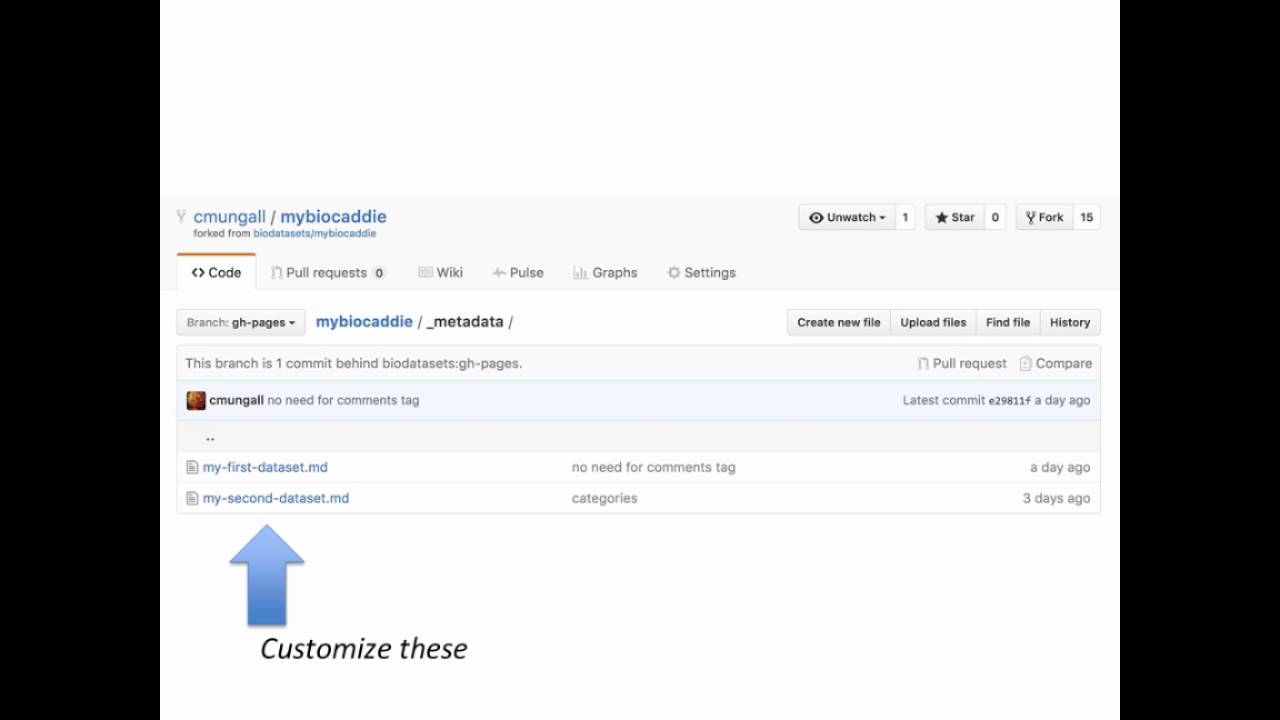Open the commit History button
This screenshot has height=720, width=1280.
[1070, 322]
